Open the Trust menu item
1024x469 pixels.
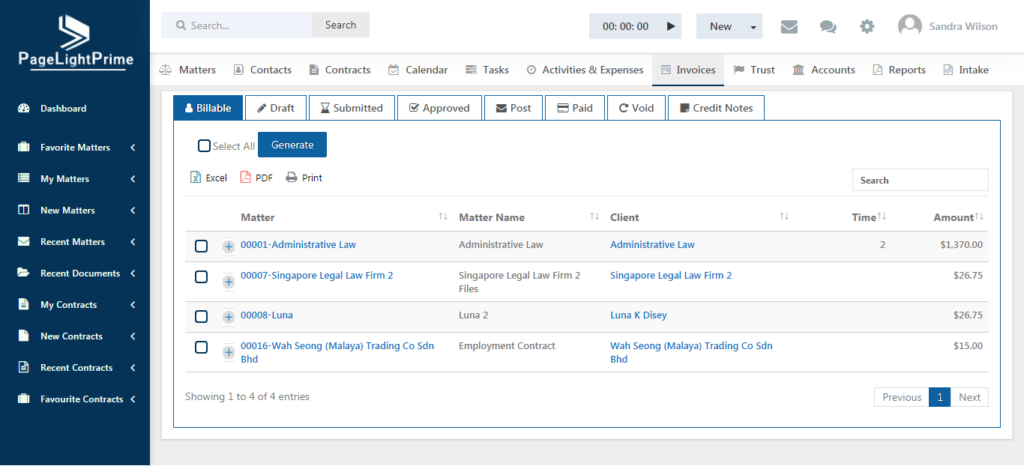[x=754, y=70]
